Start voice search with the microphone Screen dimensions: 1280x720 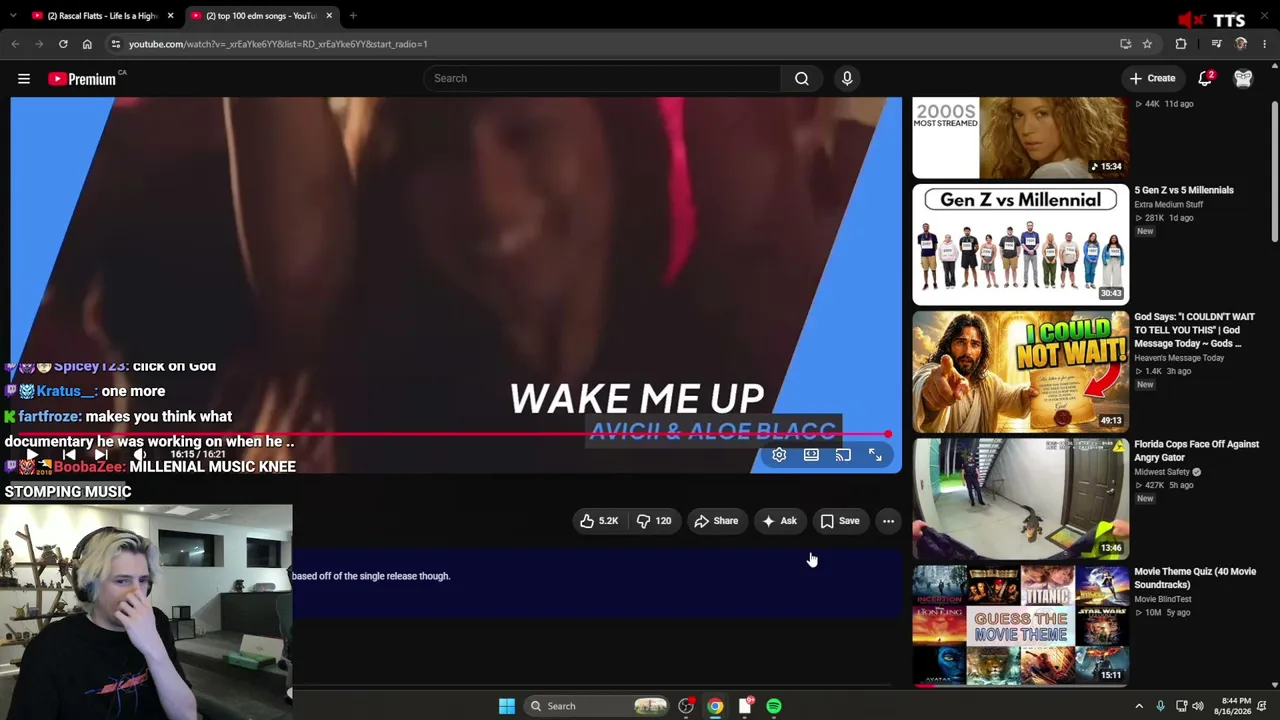coord(847,78)
